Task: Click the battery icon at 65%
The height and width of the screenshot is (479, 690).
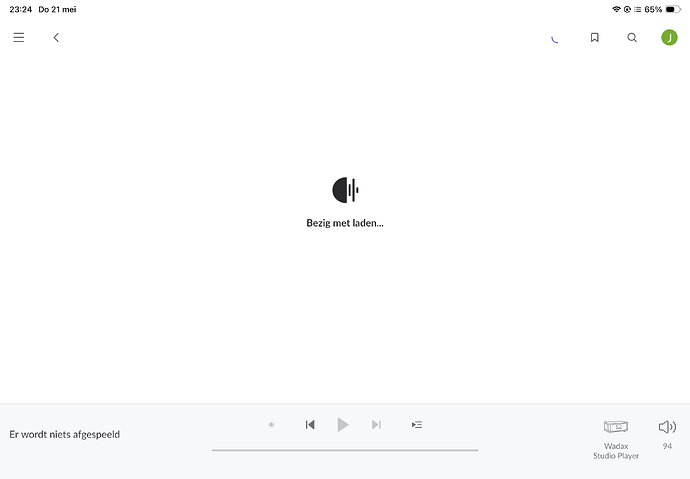Action: tap(673, 9)
